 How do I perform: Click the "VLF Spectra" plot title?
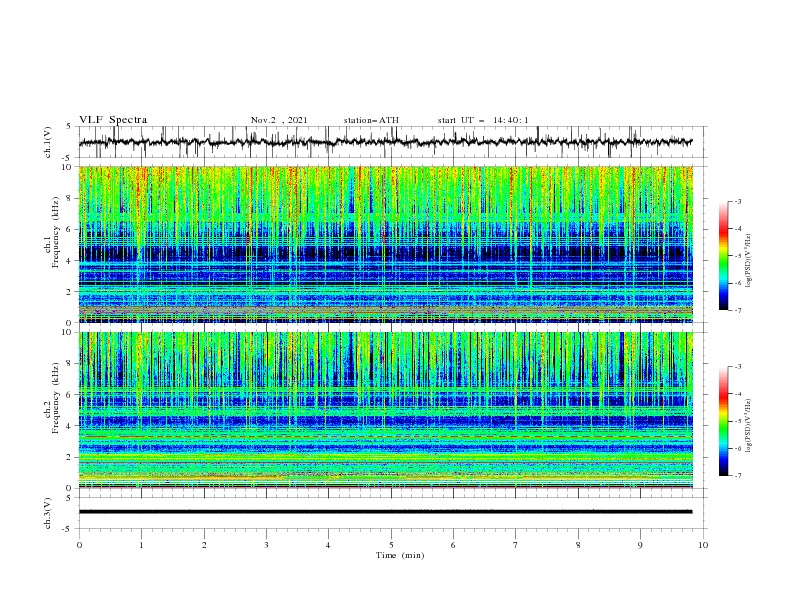[x=113, y=120]
